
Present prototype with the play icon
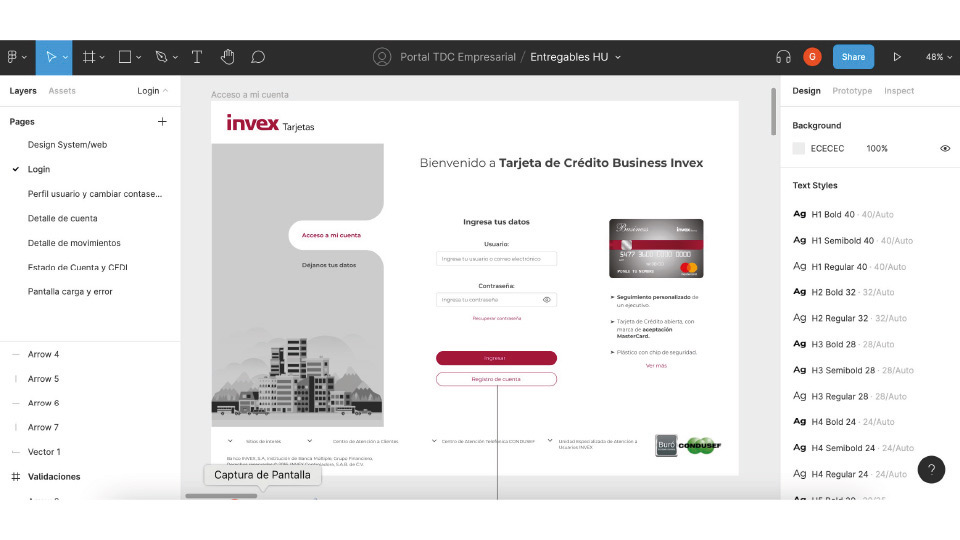pos(897,57)
